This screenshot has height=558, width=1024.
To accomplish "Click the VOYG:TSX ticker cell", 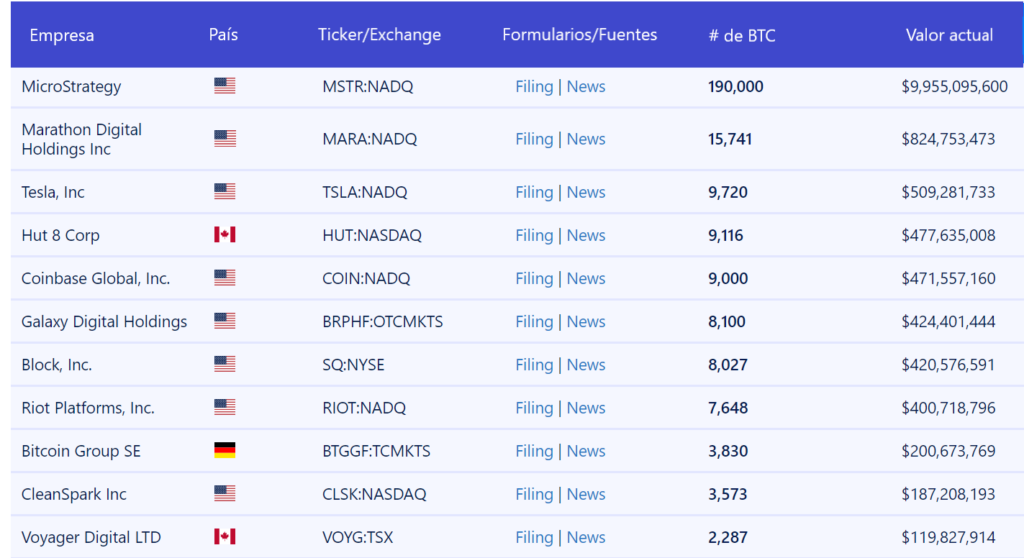I will 358,537.
